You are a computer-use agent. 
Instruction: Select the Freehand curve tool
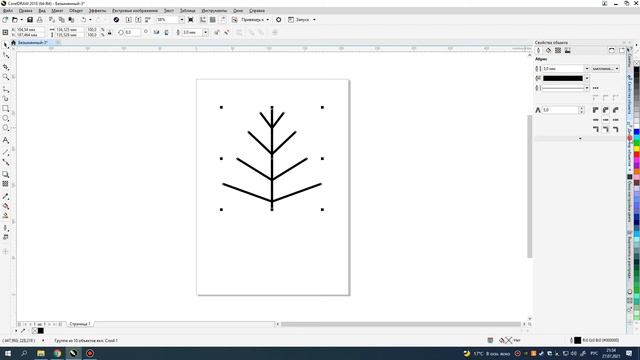(6, 89)
